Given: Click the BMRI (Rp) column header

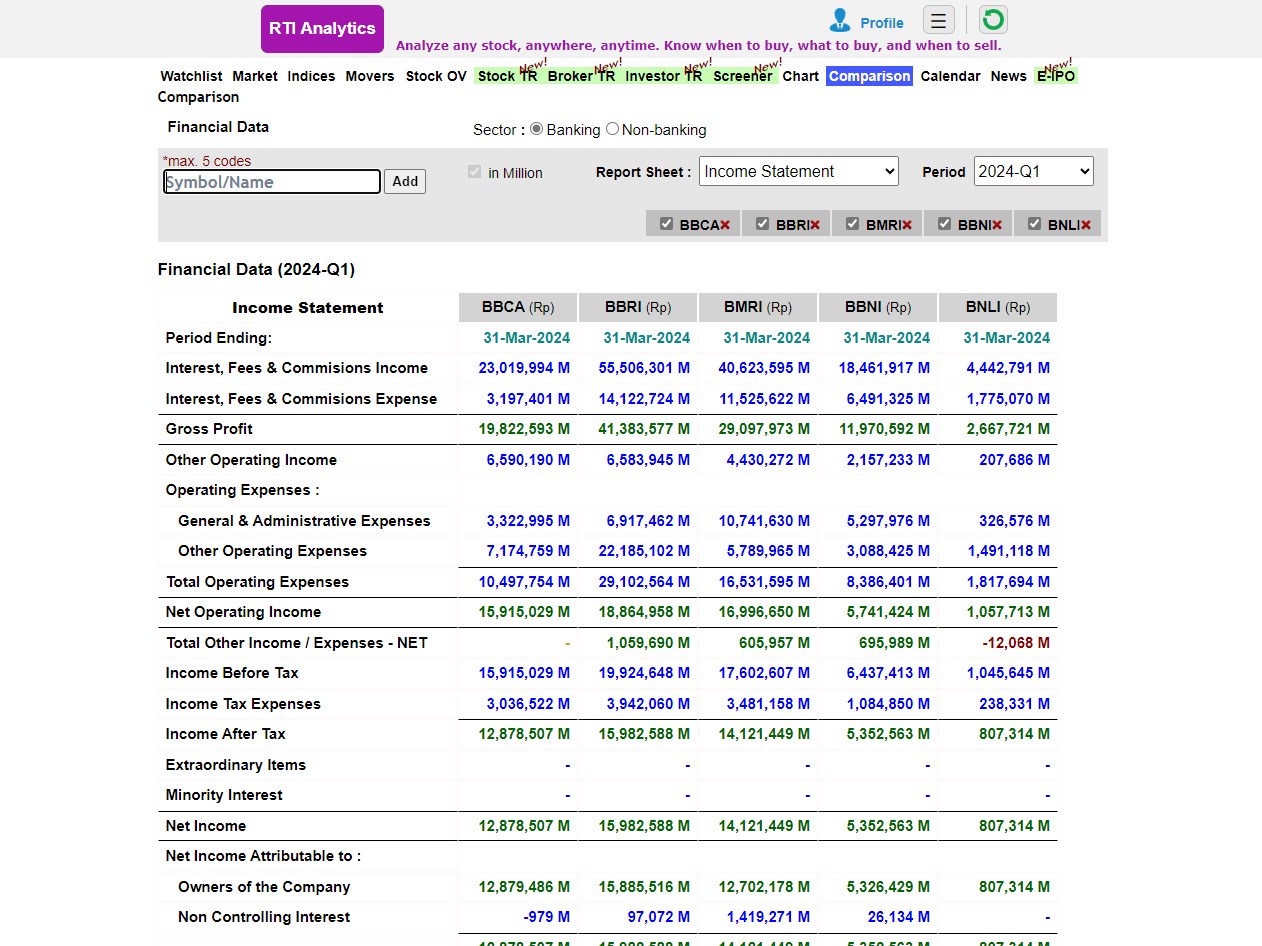Looking at the screenshot, I should [758, 307].
